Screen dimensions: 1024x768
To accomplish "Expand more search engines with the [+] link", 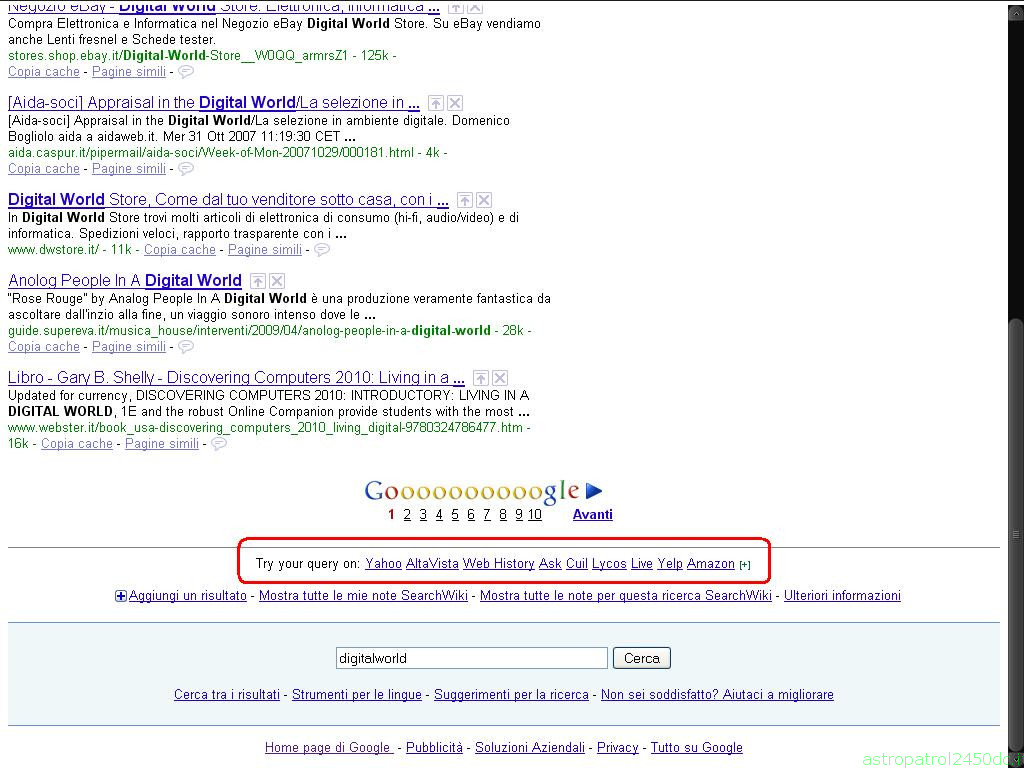I will (744, 565).
